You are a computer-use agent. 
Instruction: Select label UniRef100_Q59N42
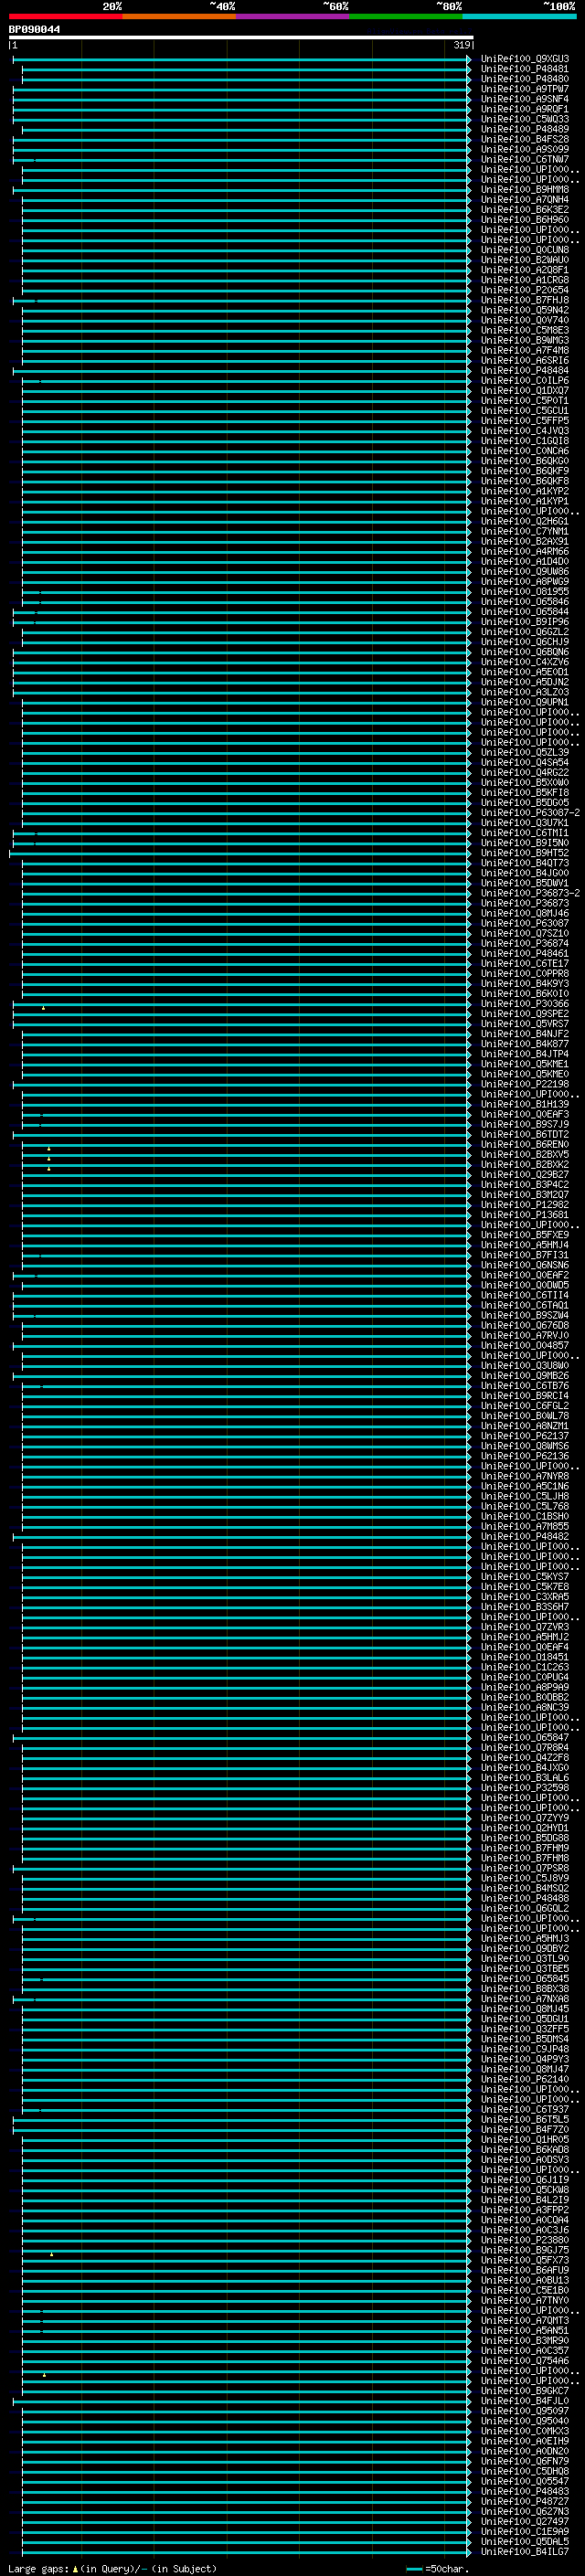point(525,310)
